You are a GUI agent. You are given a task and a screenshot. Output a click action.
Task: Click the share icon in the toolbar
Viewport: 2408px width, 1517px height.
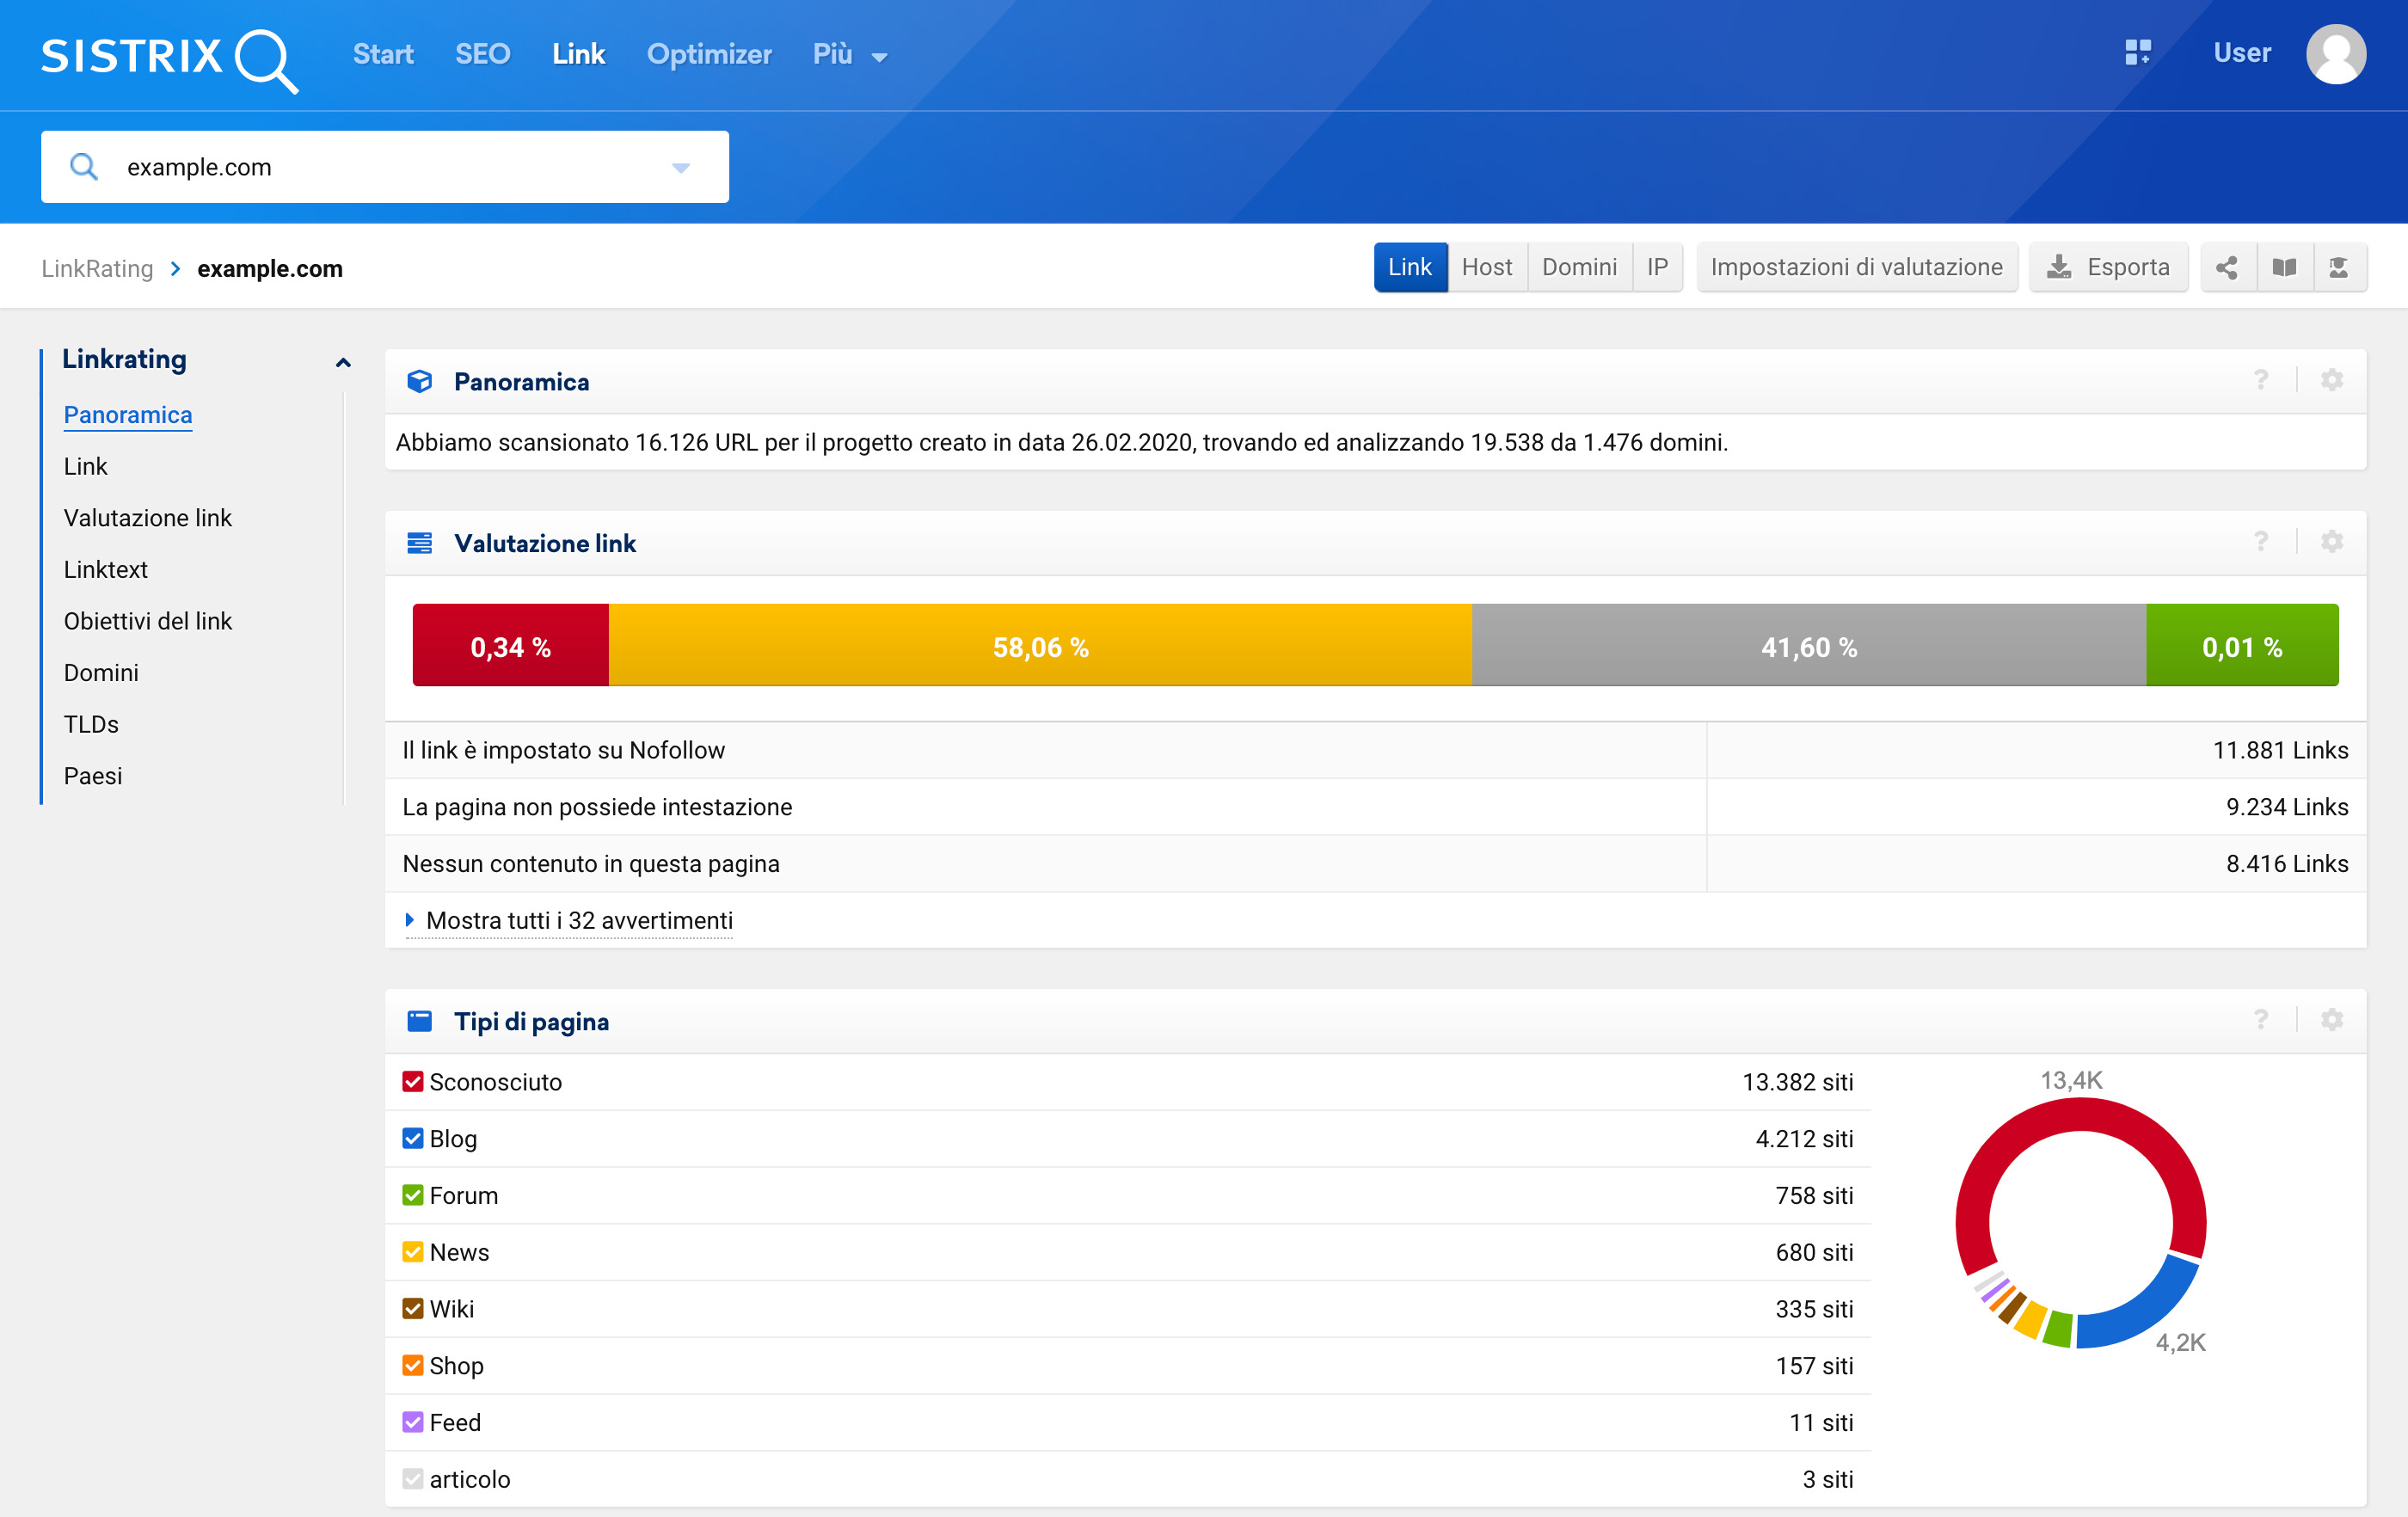(2226, 267)
